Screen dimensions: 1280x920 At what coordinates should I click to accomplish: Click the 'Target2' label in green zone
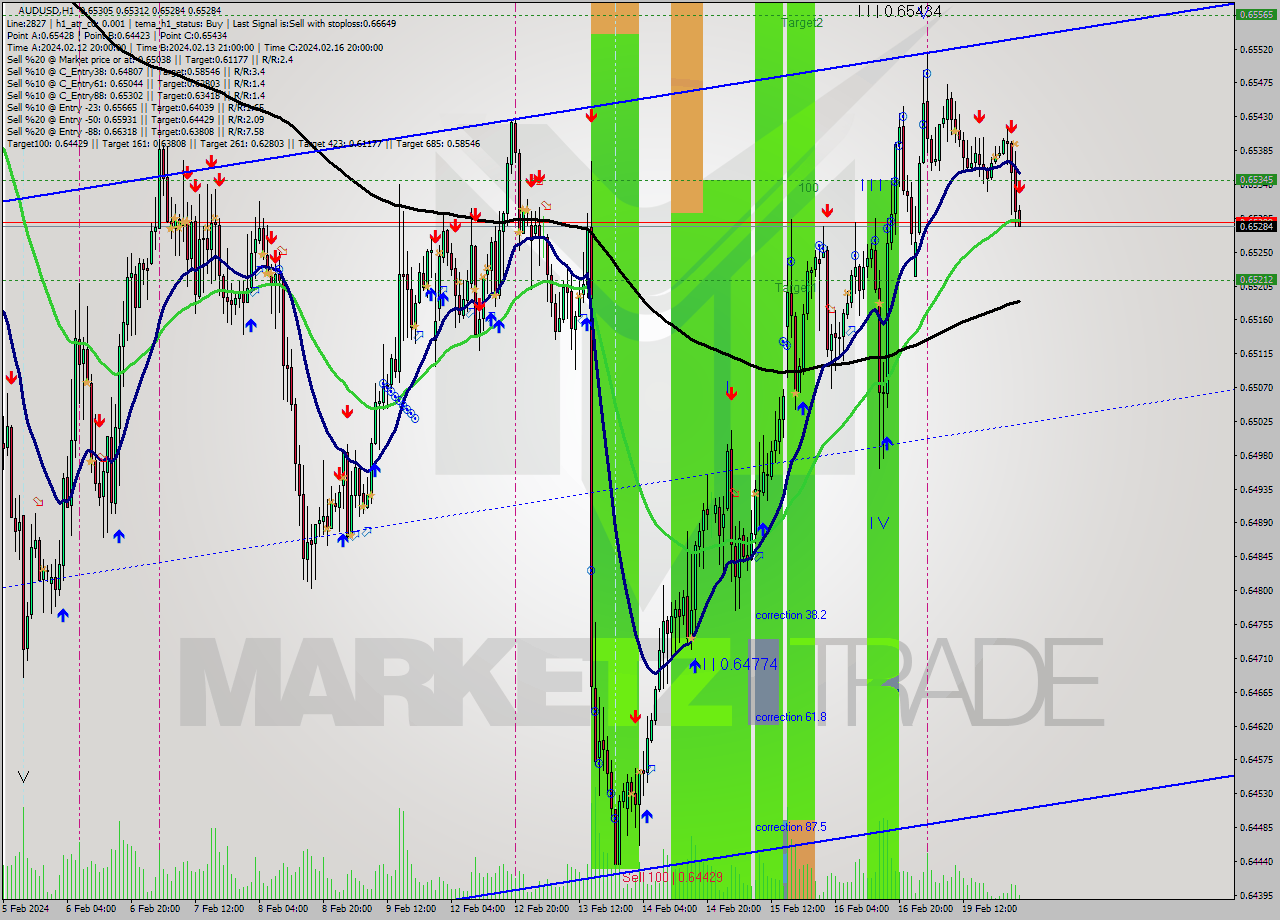pos(802,22)
